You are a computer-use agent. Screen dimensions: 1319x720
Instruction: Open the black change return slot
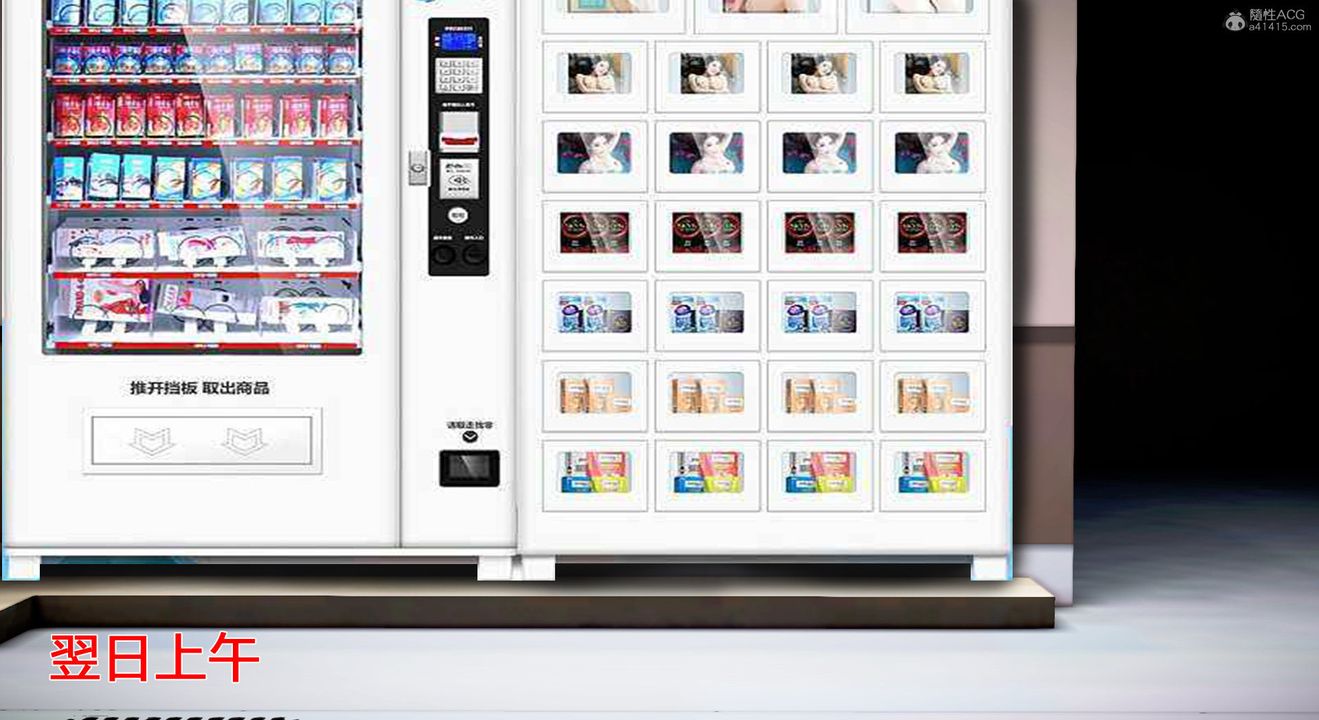coord(469,467)
